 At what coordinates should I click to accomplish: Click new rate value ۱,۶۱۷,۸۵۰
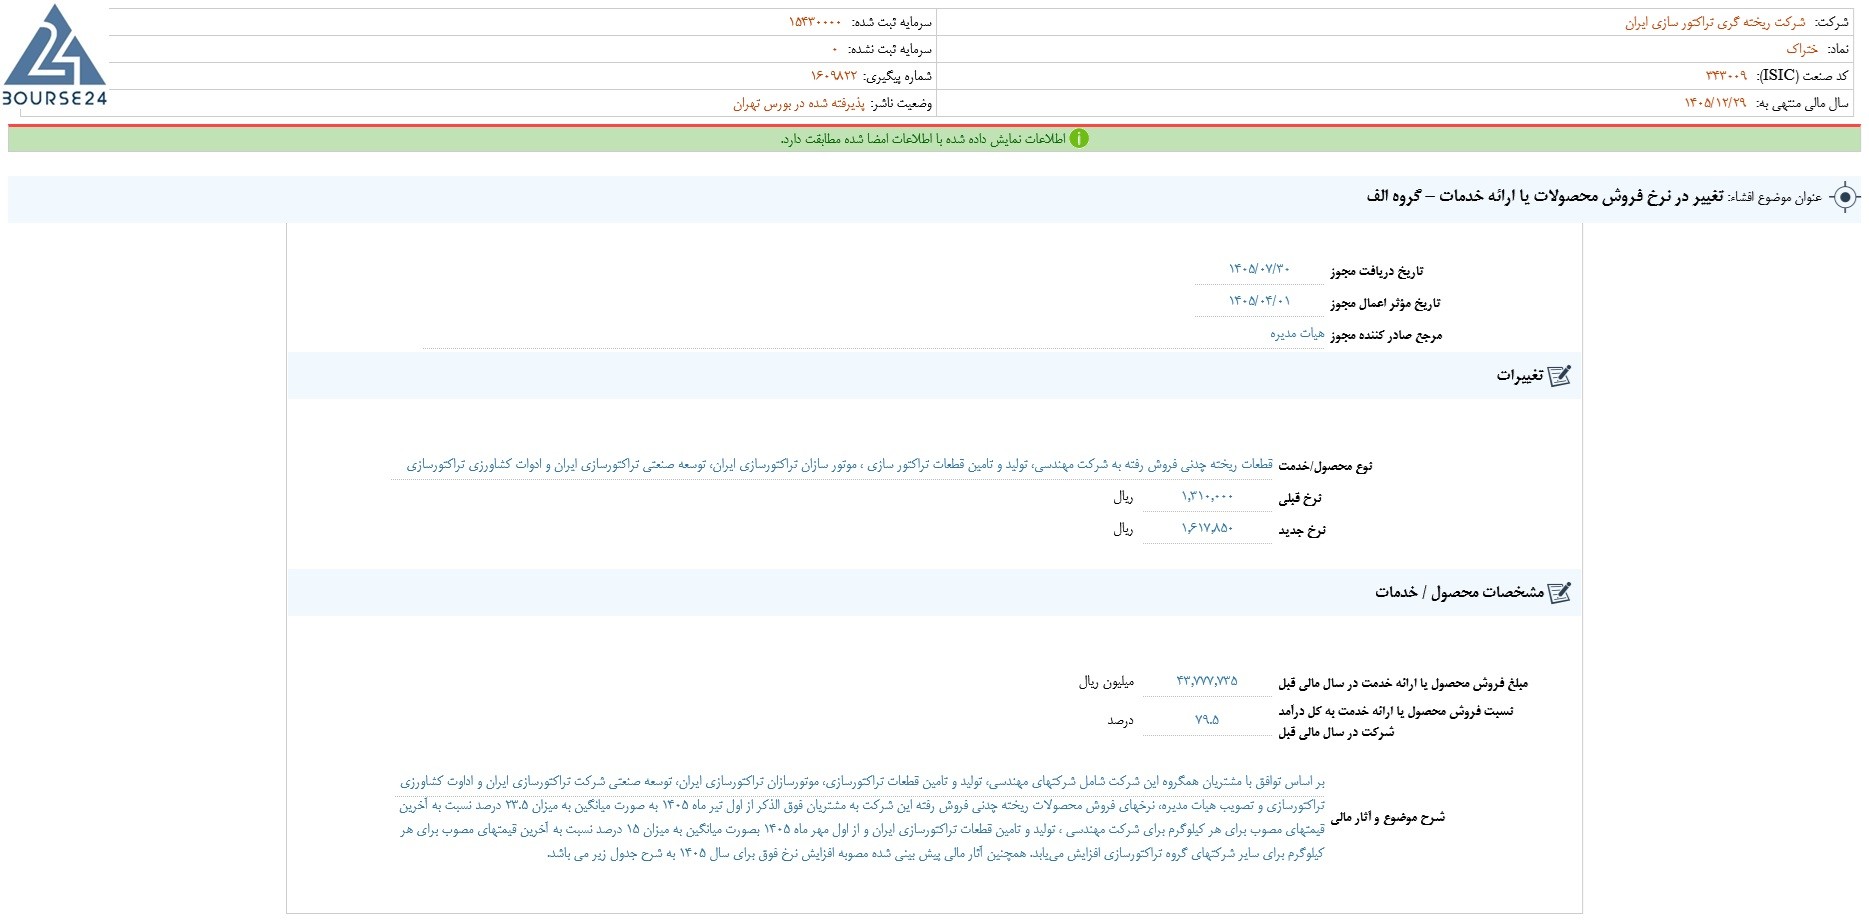(x=1207, y=529)
